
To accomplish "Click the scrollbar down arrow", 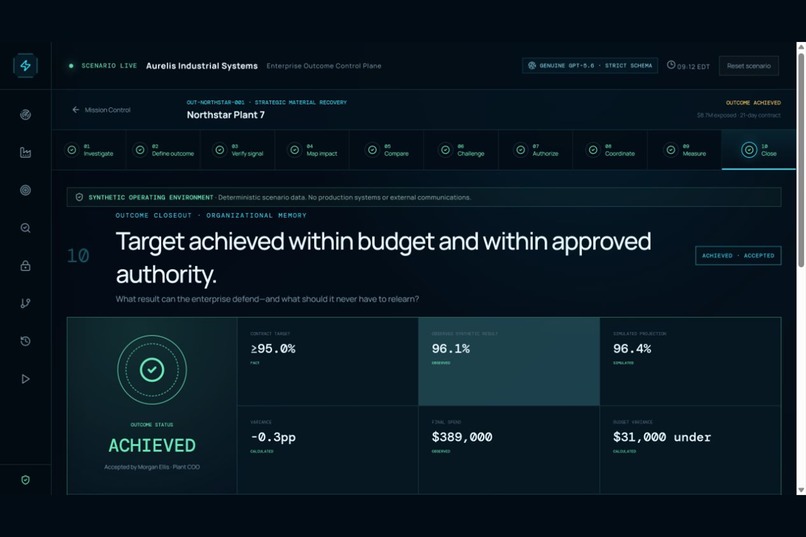I will pyautogui.click(x=801, y=490).
